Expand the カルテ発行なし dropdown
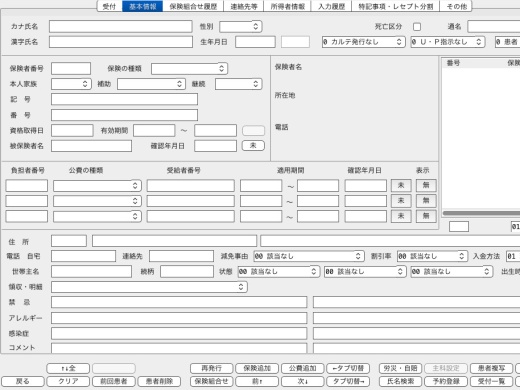 point(363,42)
